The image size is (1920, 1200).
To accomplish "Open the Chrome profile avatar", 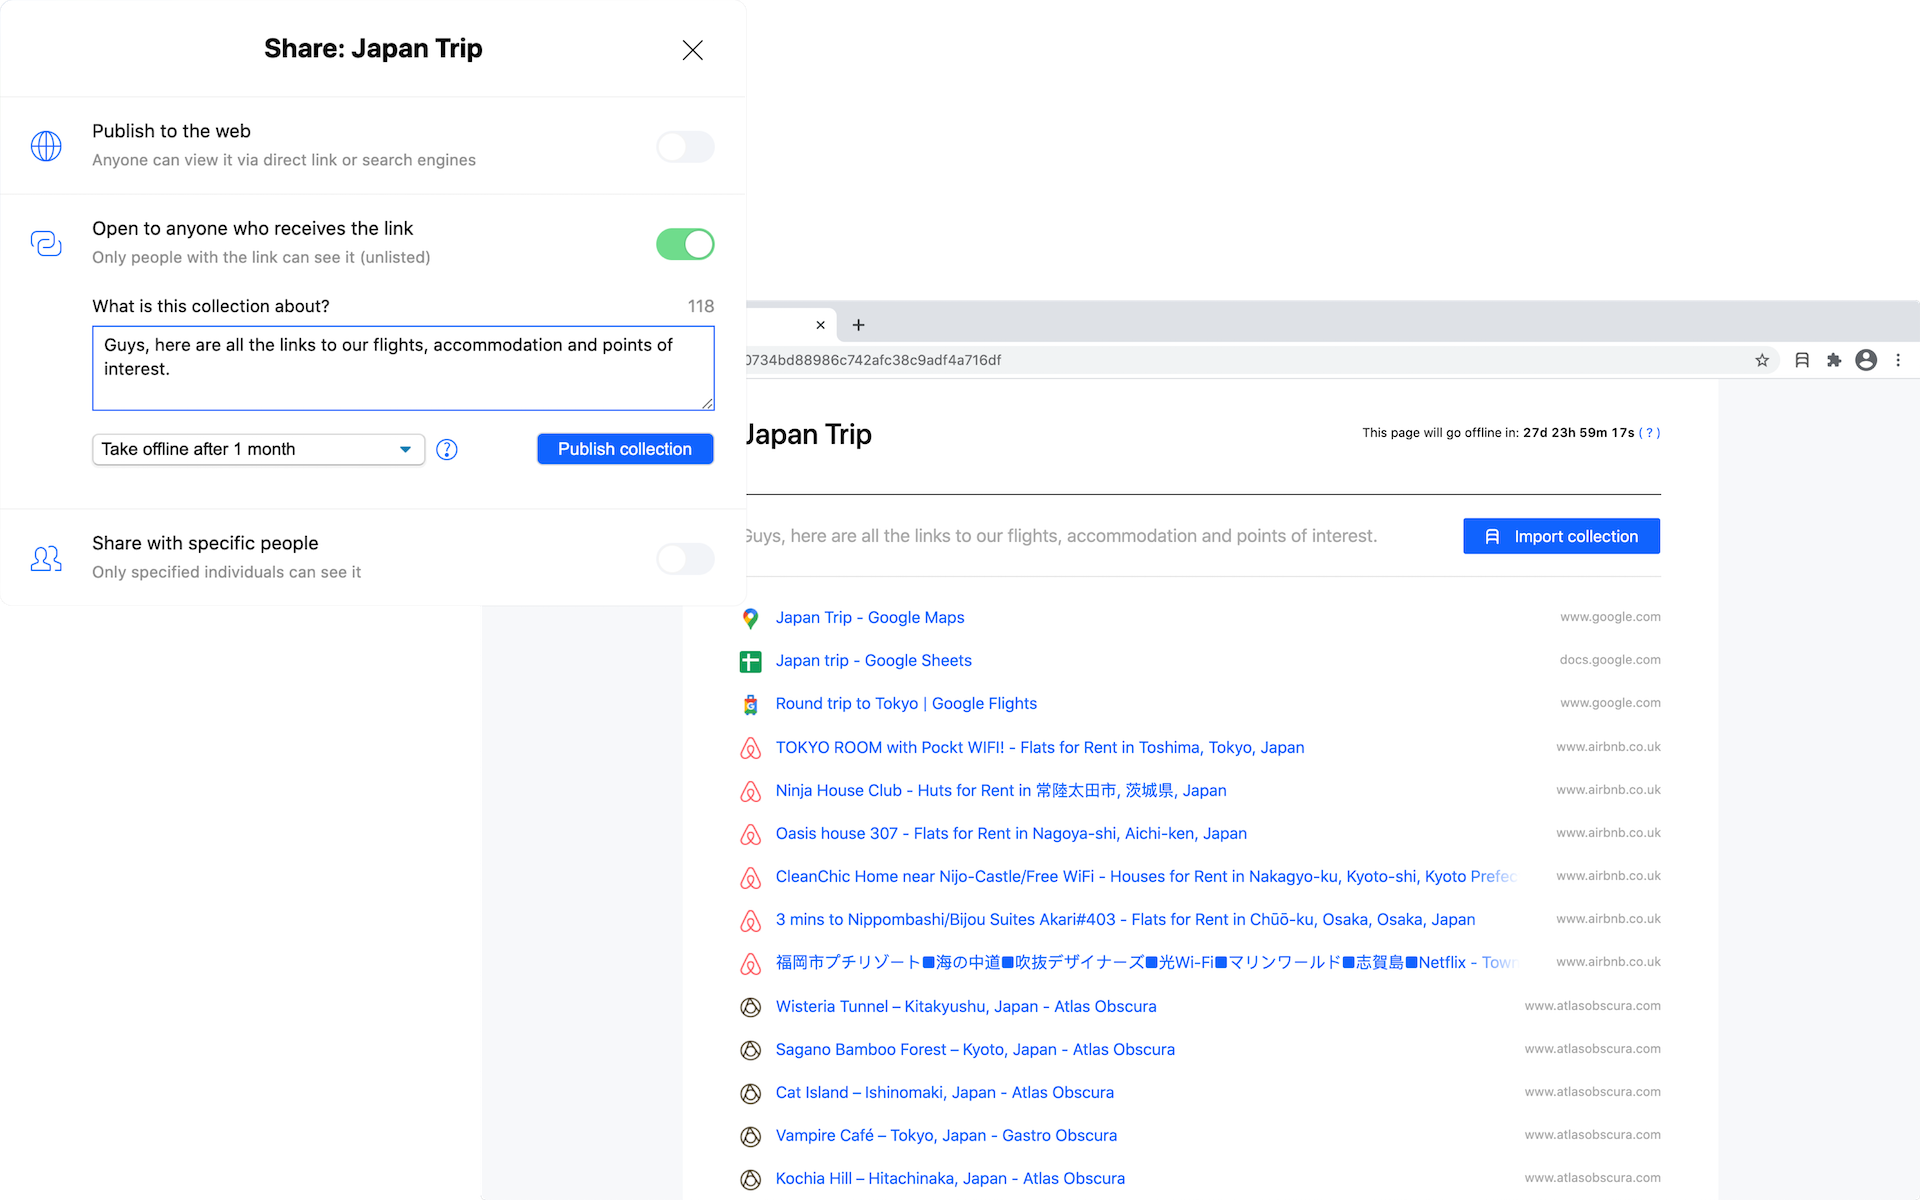I will click(x=1866, y=360).
